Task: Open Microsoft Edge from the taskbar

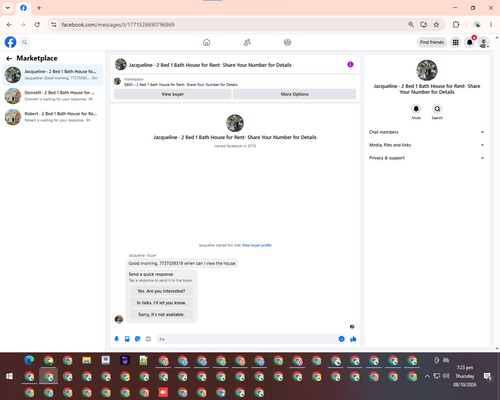Action: pyautogui.click(x=29, y=360)
